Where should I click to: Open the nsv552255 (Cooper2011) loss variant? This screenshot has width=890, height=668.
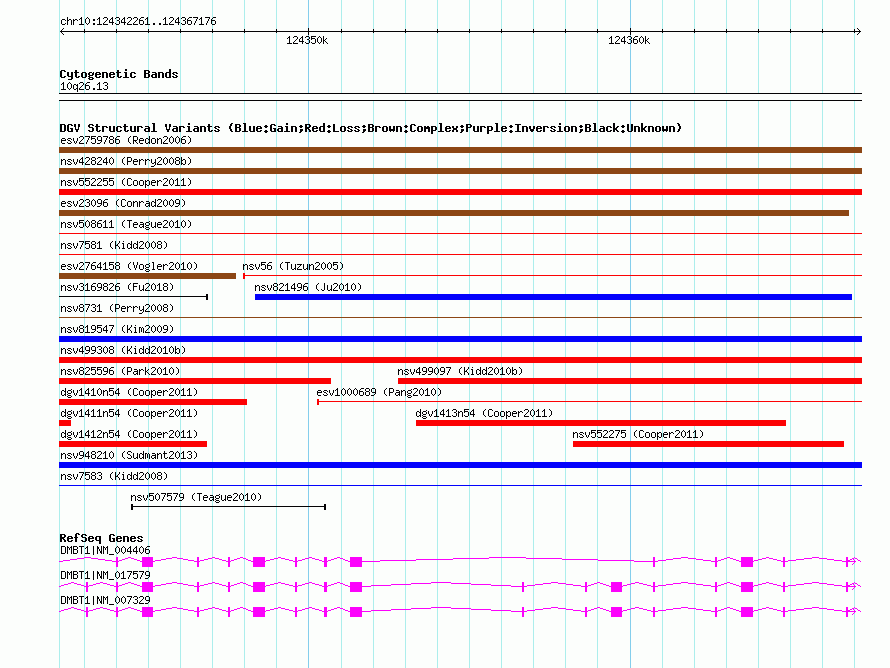point(460,192)
